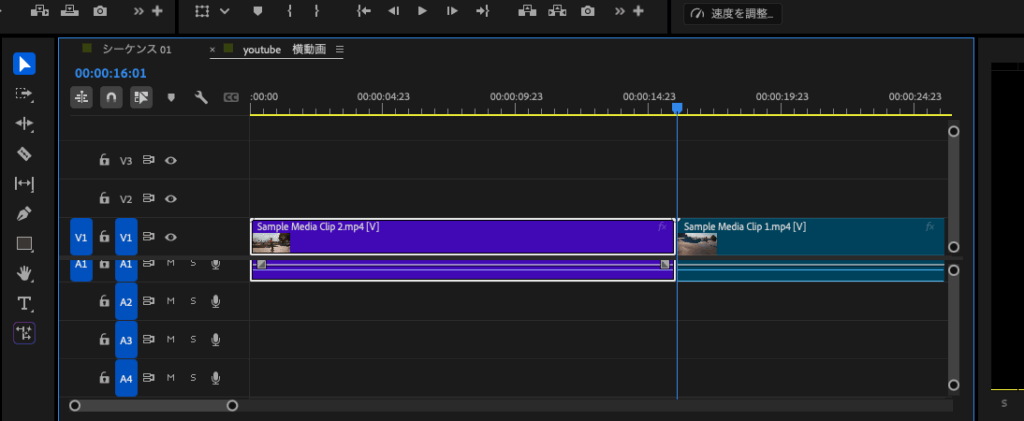Viewport: 1024px width, 421px height.
Task: Hide track V1 with its eye icon
Action: pos(171,237)
